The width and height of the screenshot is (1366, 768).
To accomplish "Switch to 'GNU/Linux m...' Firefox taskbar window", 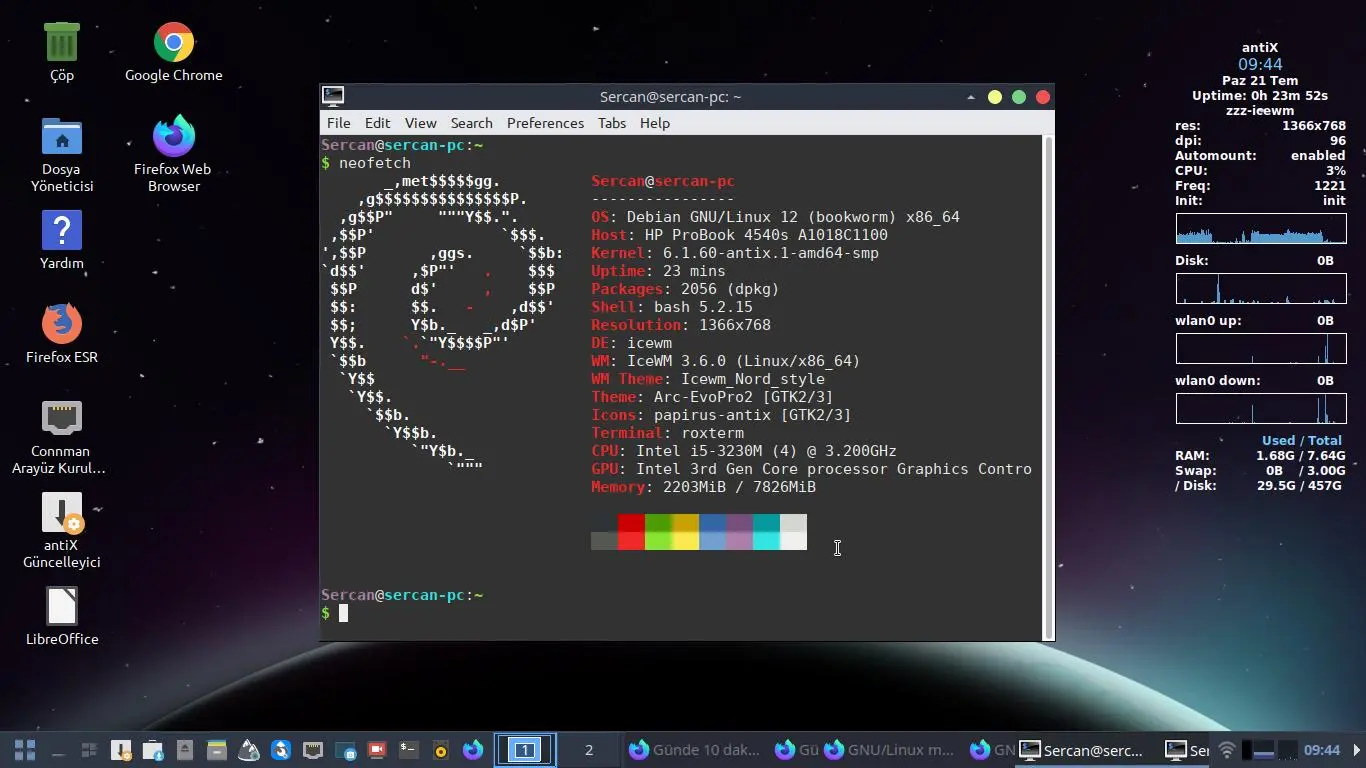I will pos(888,750).
